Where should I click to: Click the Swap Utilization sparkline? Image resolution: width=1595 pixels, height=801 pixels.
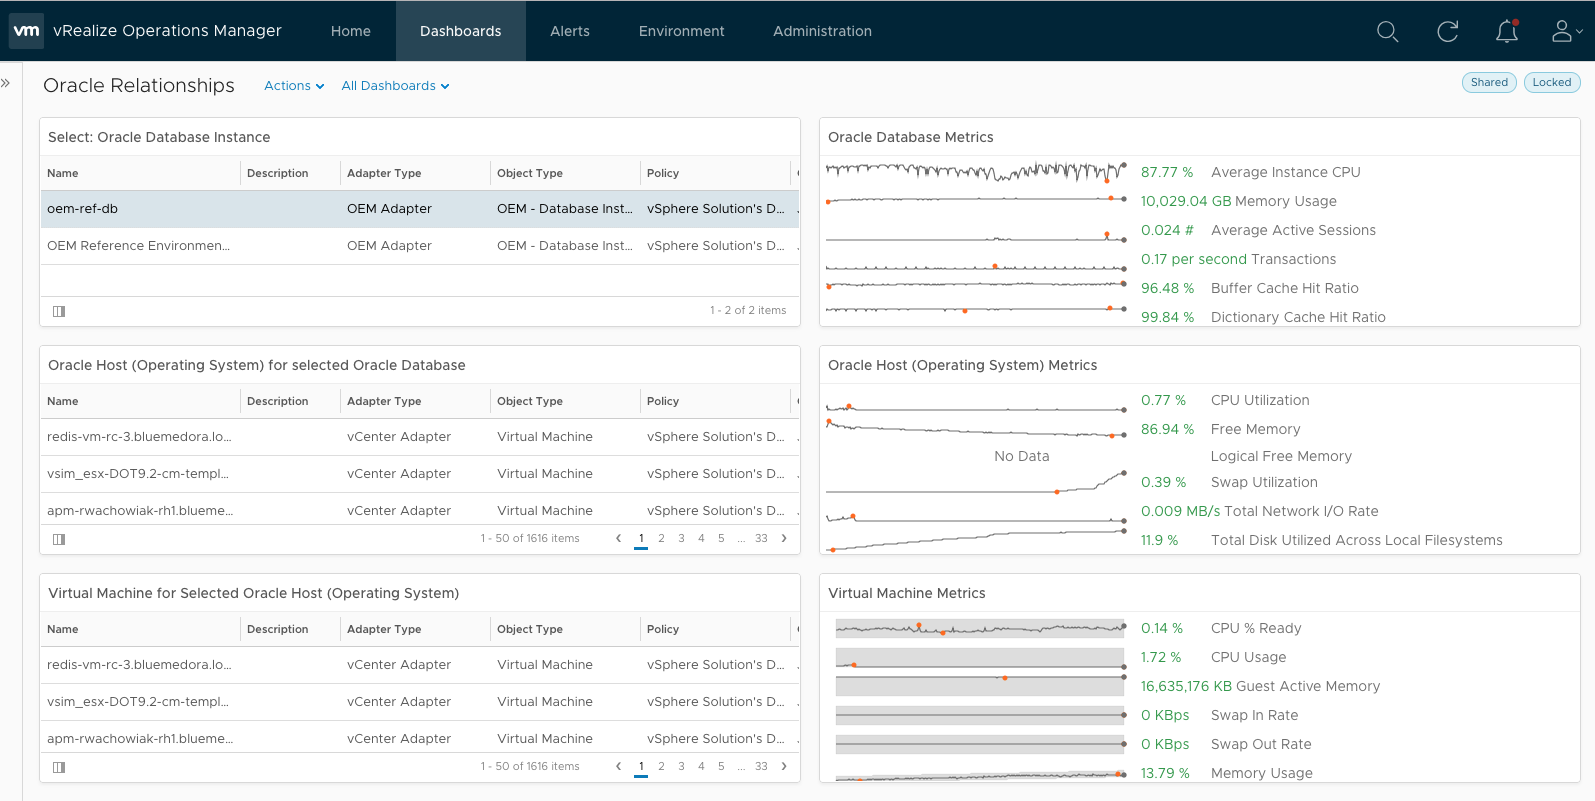[976, 483]
